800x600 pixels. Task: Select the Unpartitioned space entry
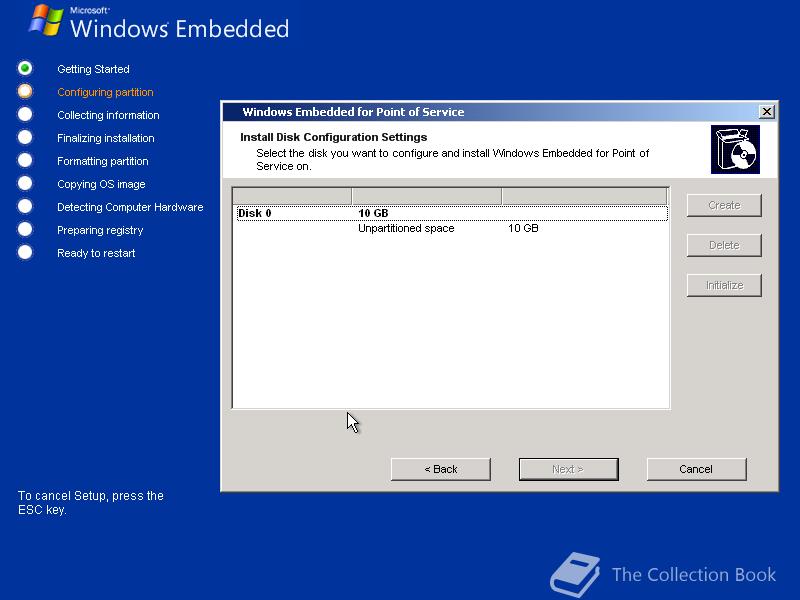[406, 228]
